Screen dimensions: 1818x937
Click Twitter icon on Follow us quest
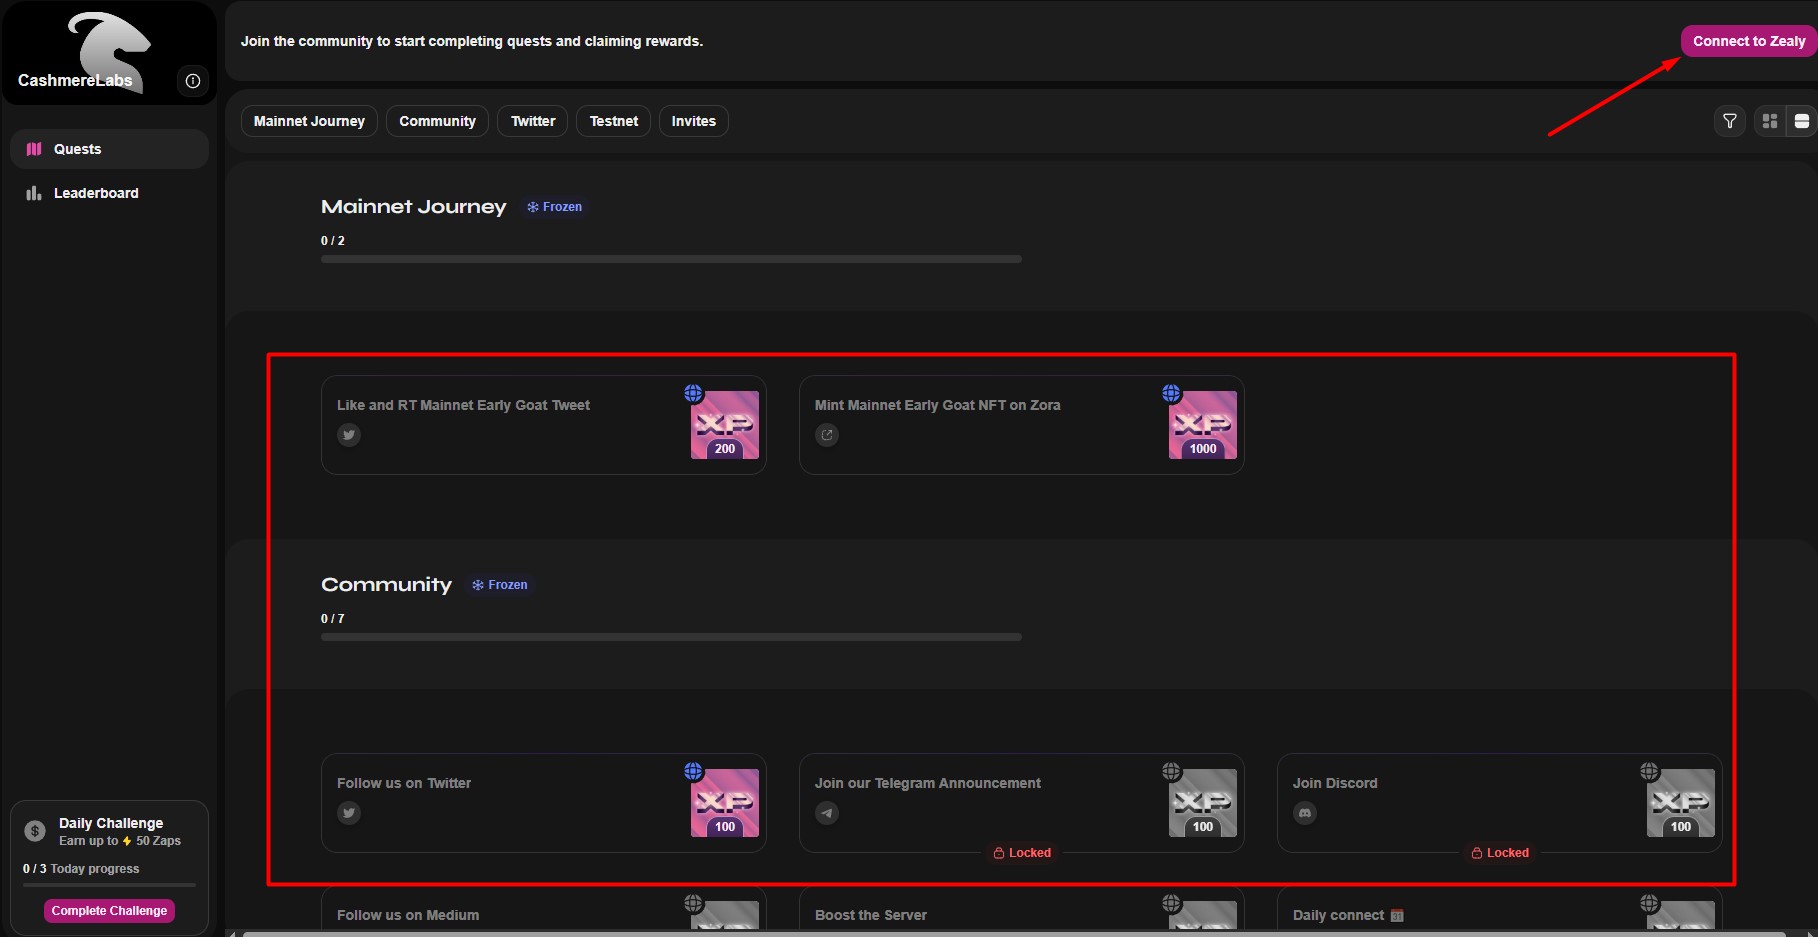tap(349, 813)
